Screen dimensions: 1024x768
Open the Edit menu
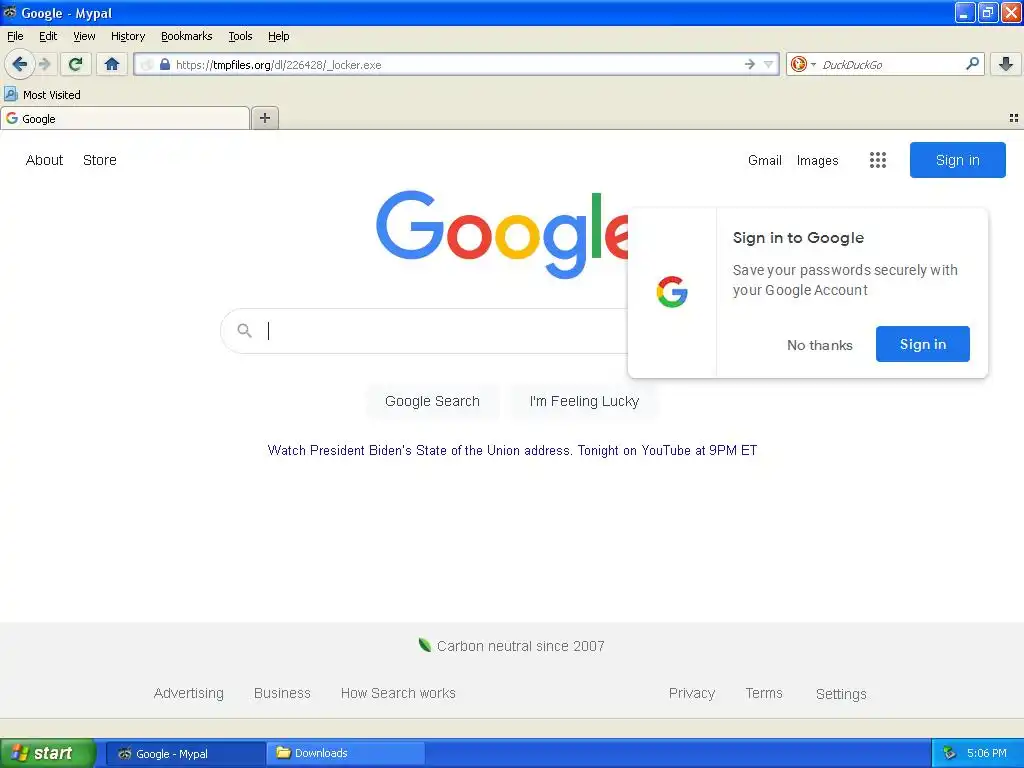click(48, 36)
